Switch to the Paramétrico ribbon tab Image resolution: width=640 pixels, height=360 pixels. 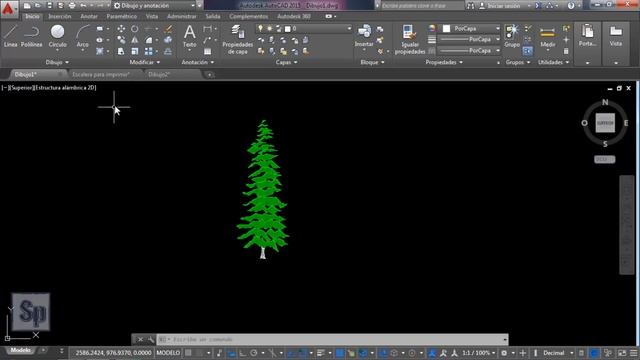[x=122, y=16]
